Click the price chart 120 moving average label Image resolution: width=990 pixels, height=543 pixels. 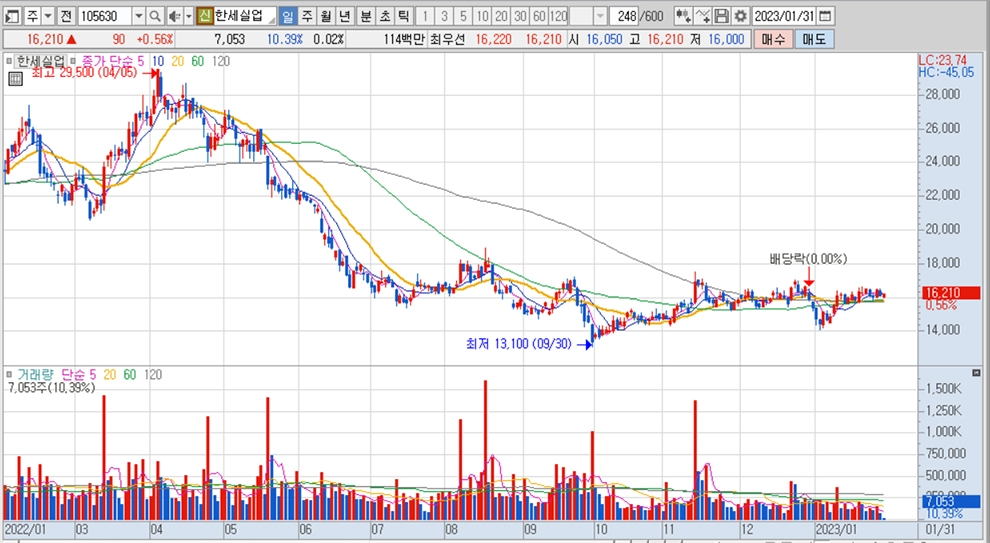point(220,61)
